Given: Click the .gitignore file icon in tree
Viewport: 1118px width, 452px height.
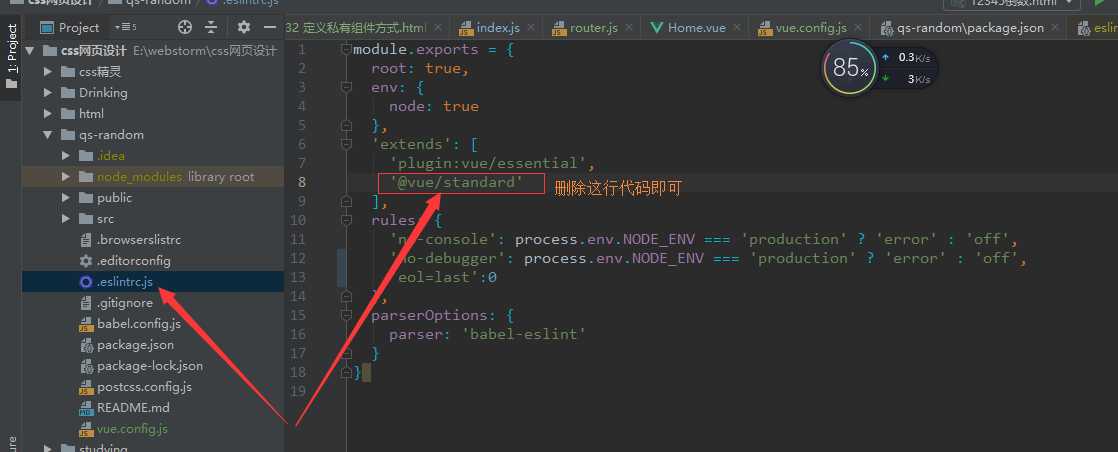Looking at the screenshot, I should [86, 303].
